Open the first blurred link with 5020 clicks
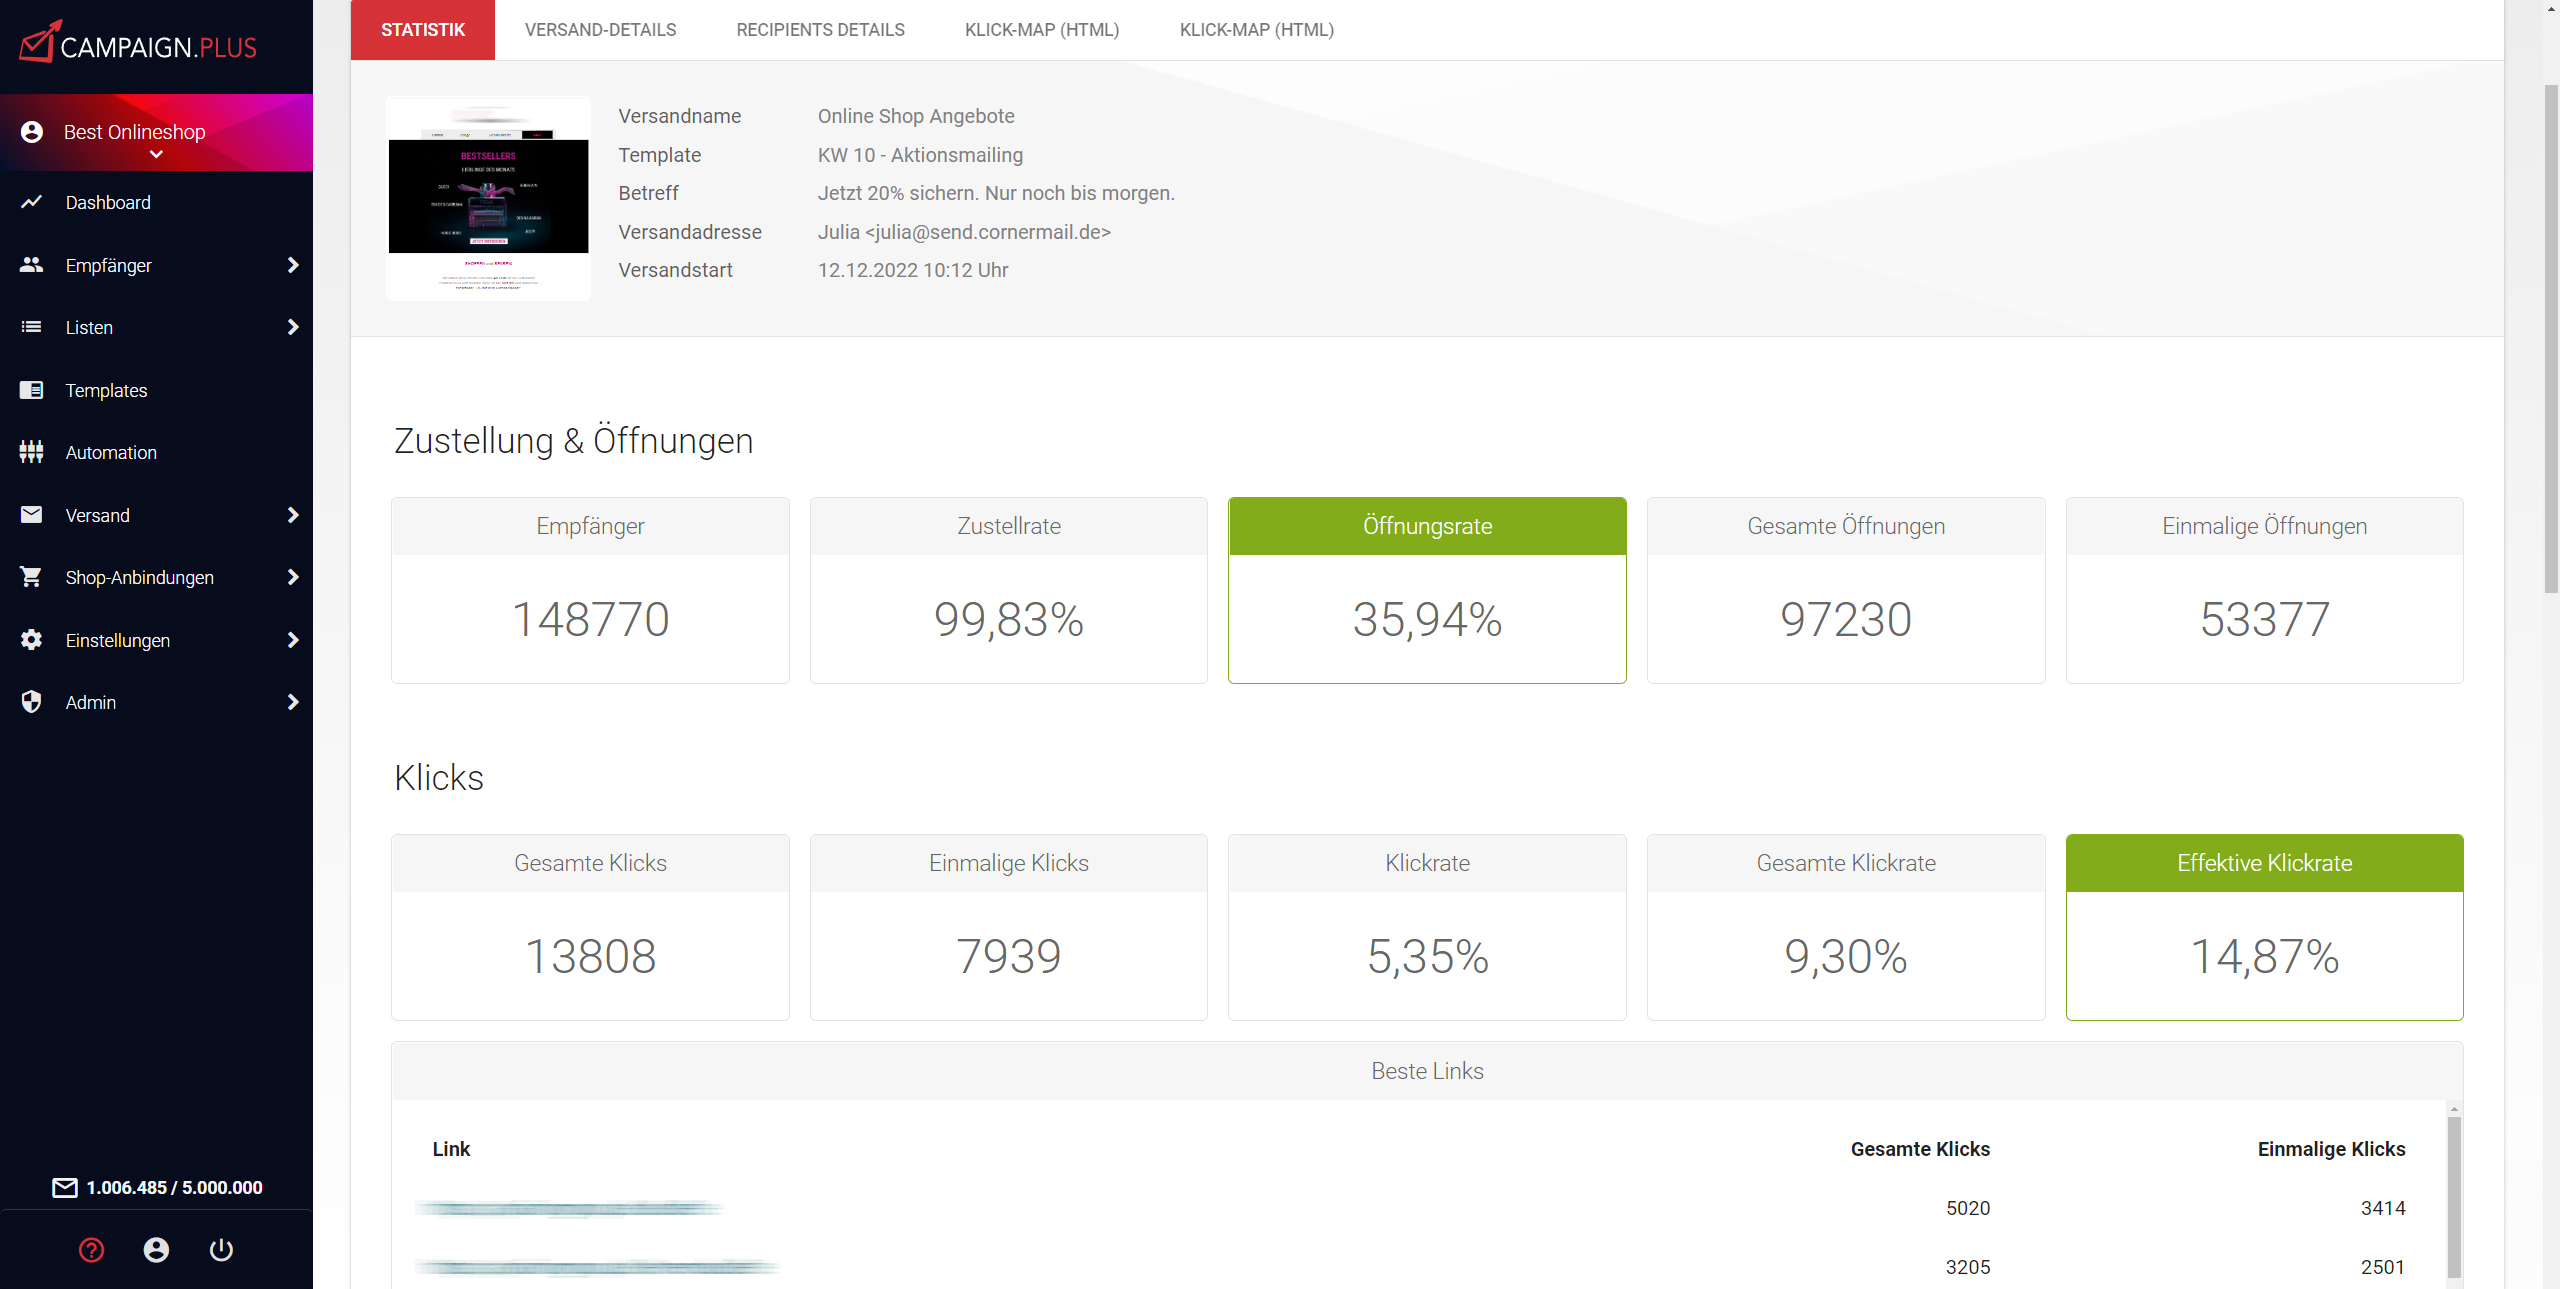The image size is (2560, 1289). (568, 1208)
